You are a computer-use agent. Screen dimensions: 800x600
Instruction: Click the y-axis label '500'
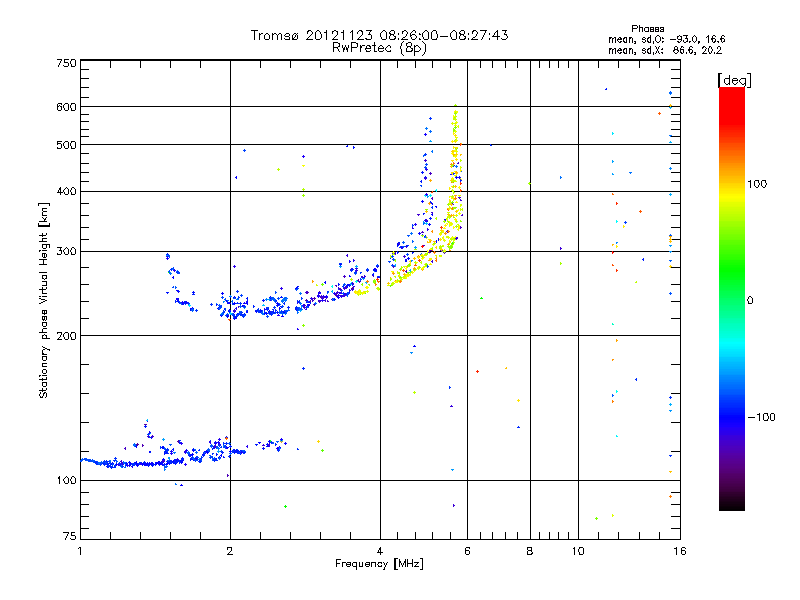(x=66, y=145)
